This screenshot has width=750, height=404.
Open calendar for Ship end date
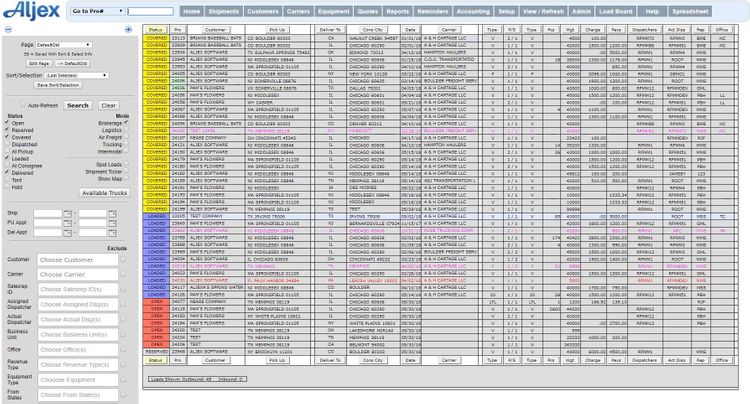(x=112, y=214)
